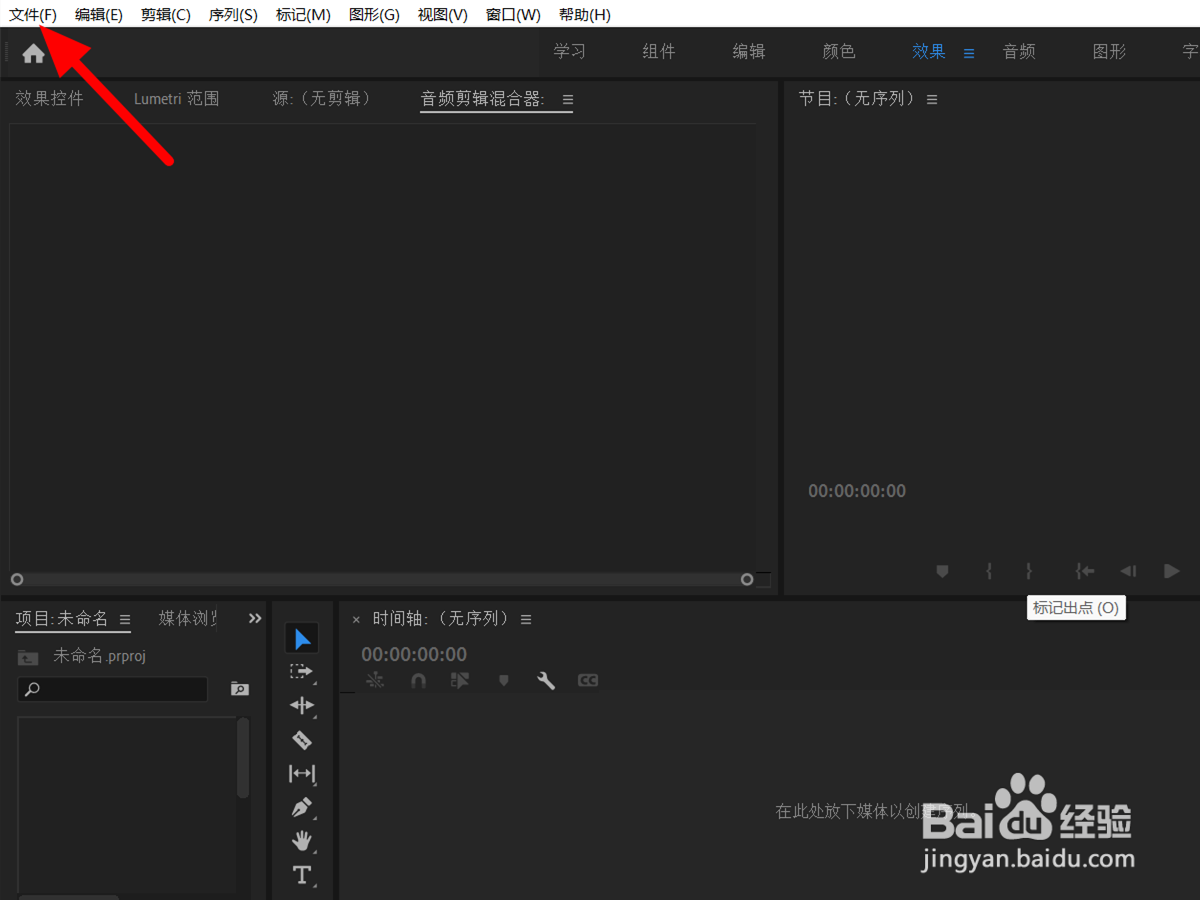Select the Type tool
This screenshot has width=1200, height=900.
click(302, 874)
